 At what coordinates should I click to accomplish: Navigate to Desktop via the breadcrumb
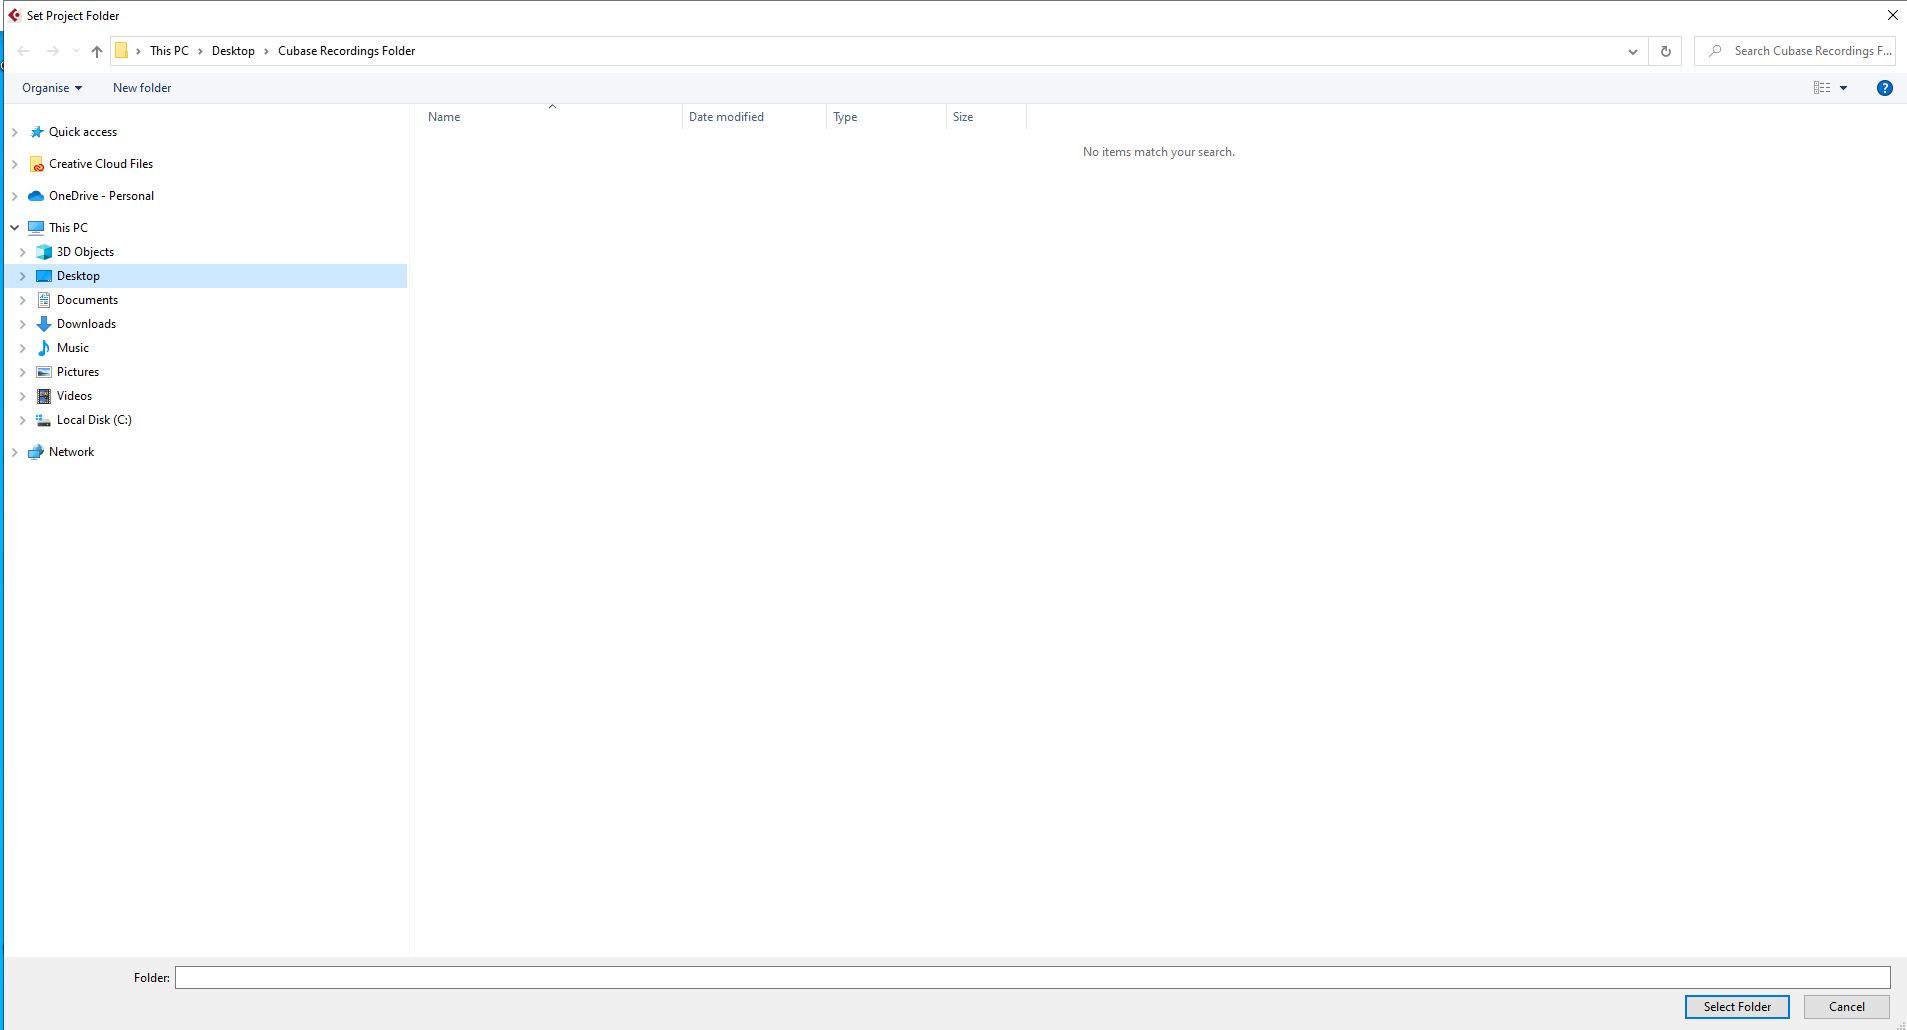coord(233,50)
